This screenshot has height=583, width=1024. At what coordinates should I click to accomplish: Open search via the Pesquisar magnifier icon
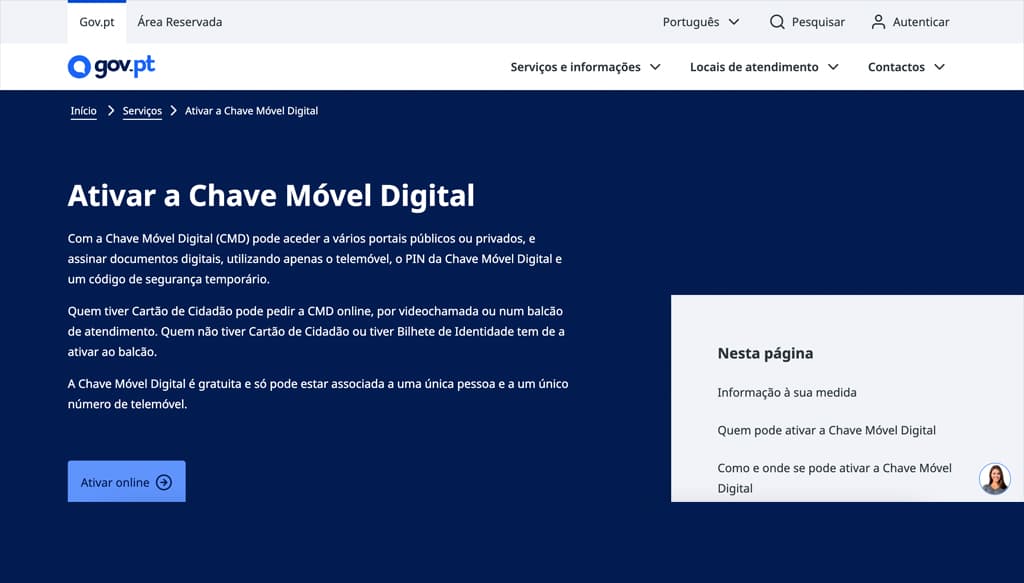pos(775,21)
